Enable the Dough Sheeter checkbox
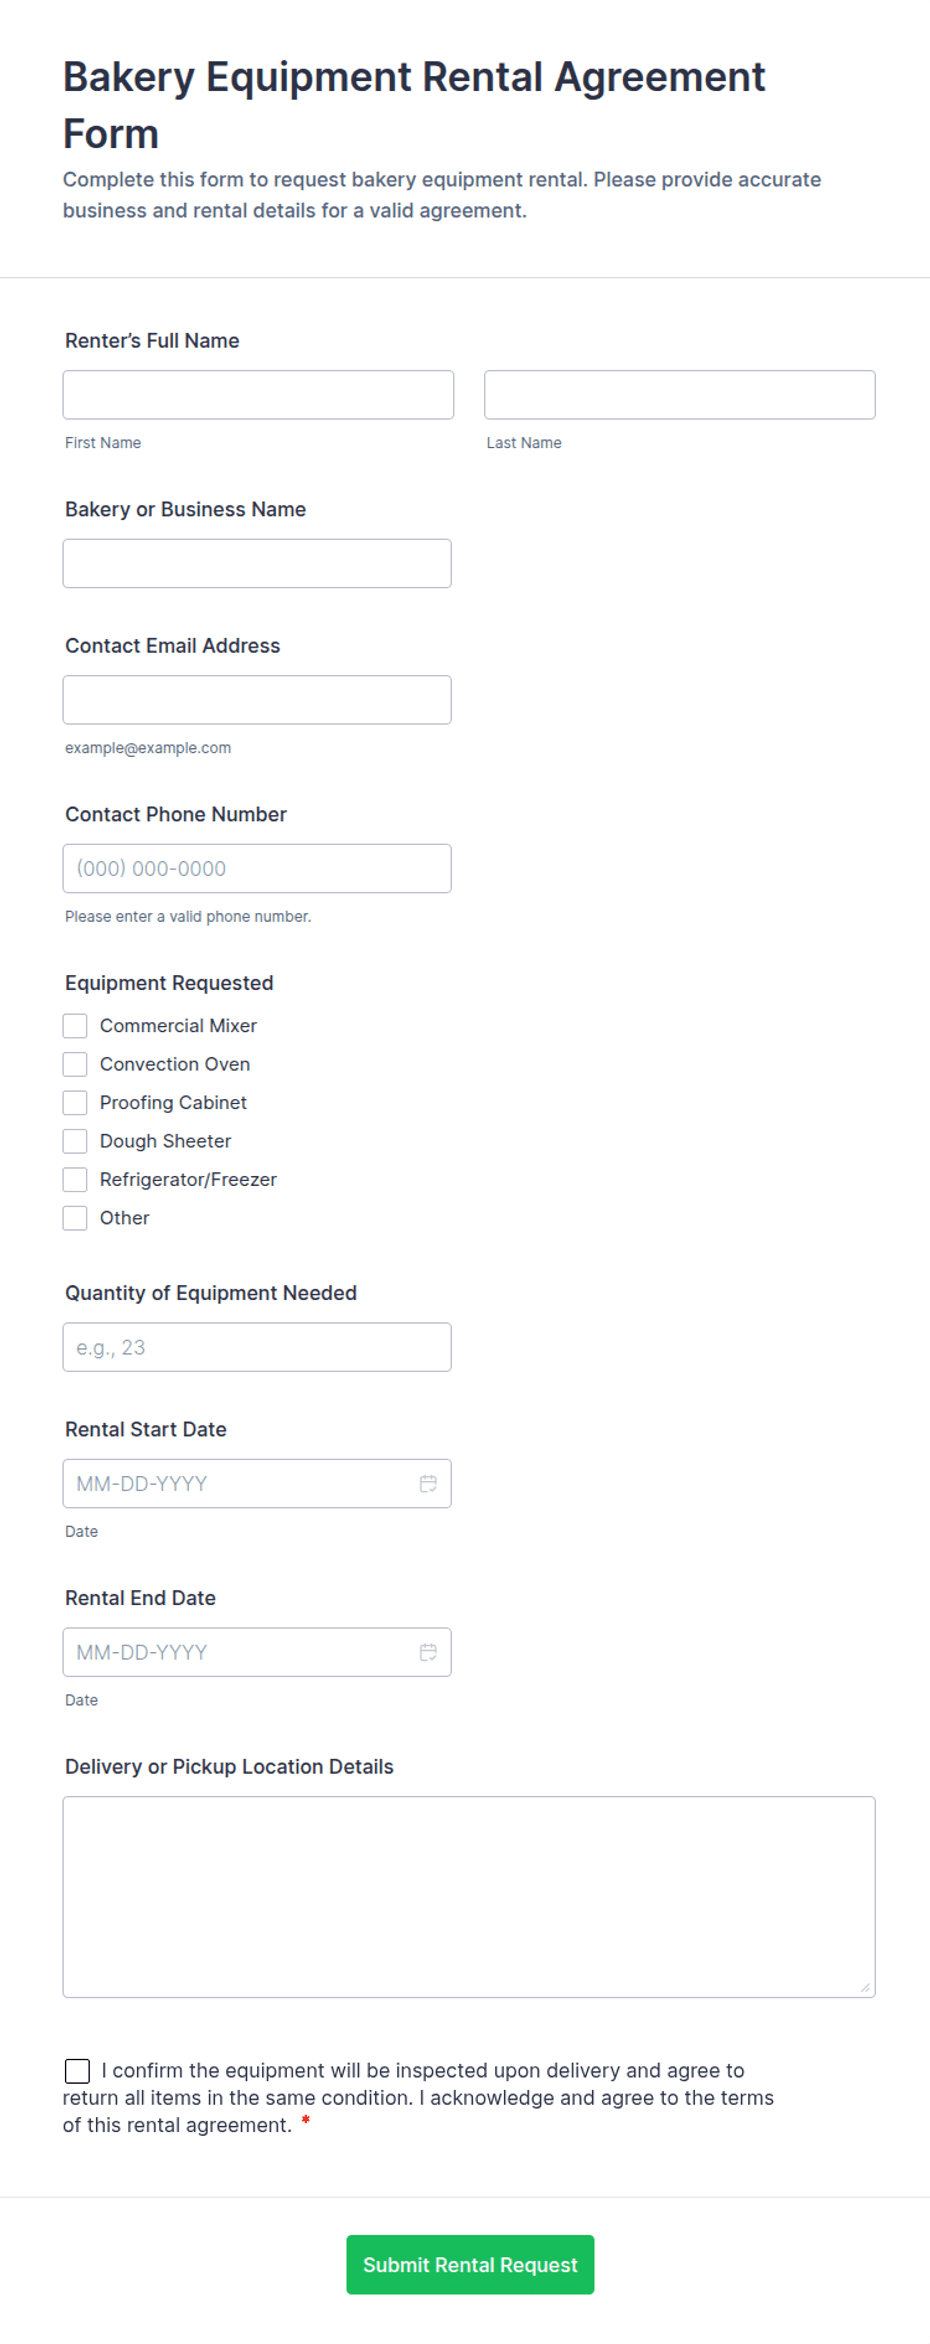930x2344 pixels. click(x=75, y=1141)
